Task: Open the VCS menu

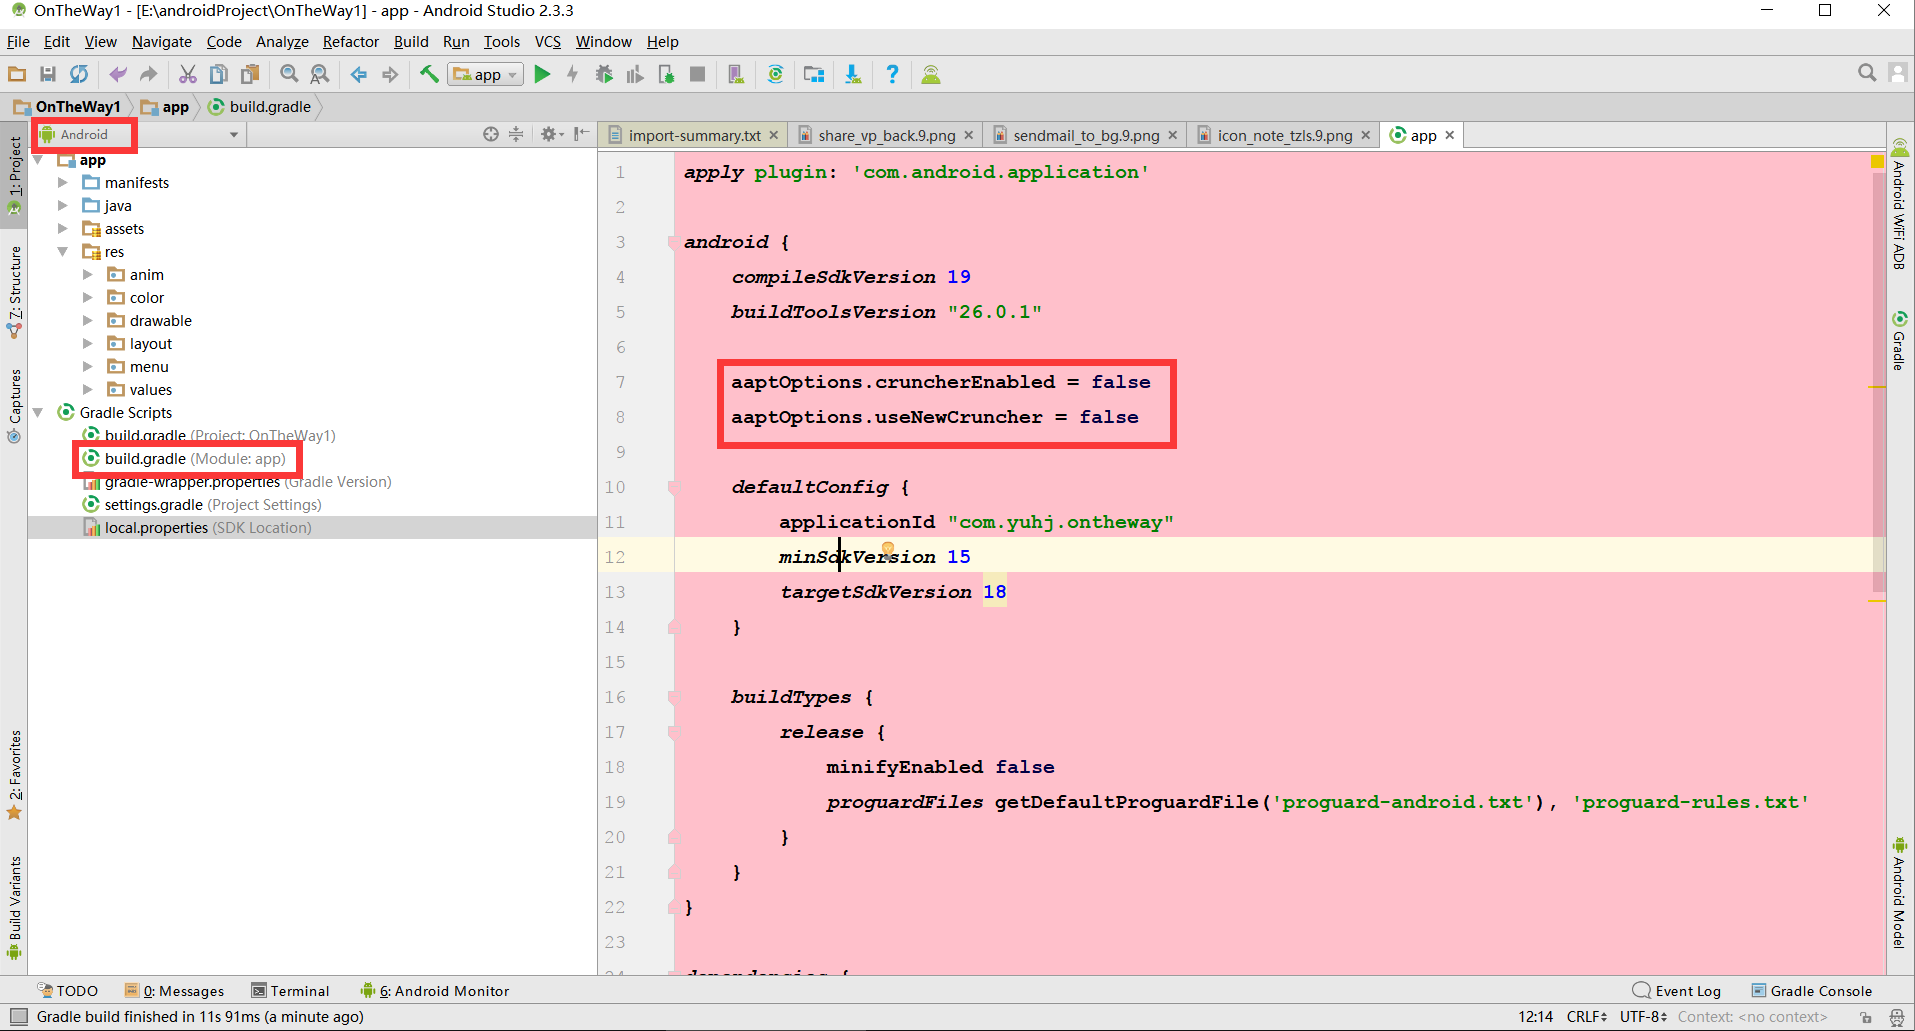Action: coord(548,42)
